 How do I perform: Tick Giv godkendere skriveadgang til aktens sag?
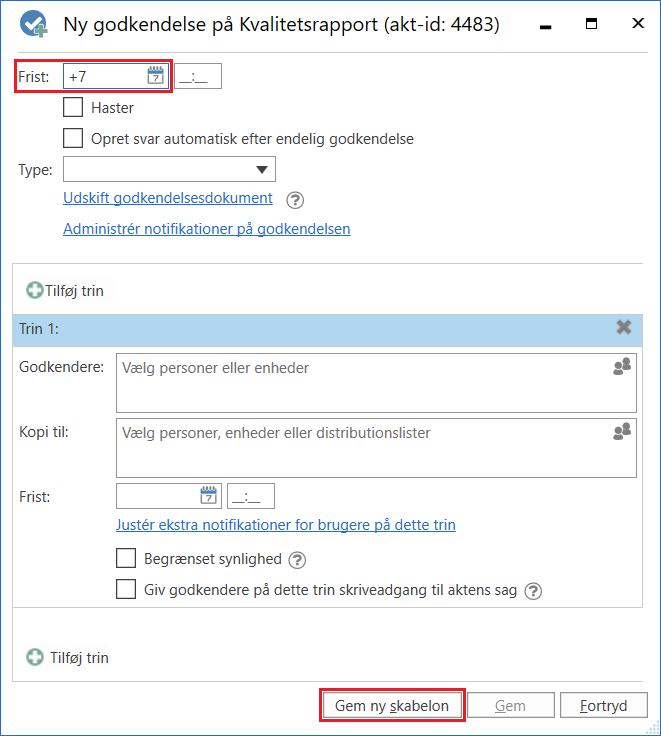pyautogui.click(x=127, y=590)
